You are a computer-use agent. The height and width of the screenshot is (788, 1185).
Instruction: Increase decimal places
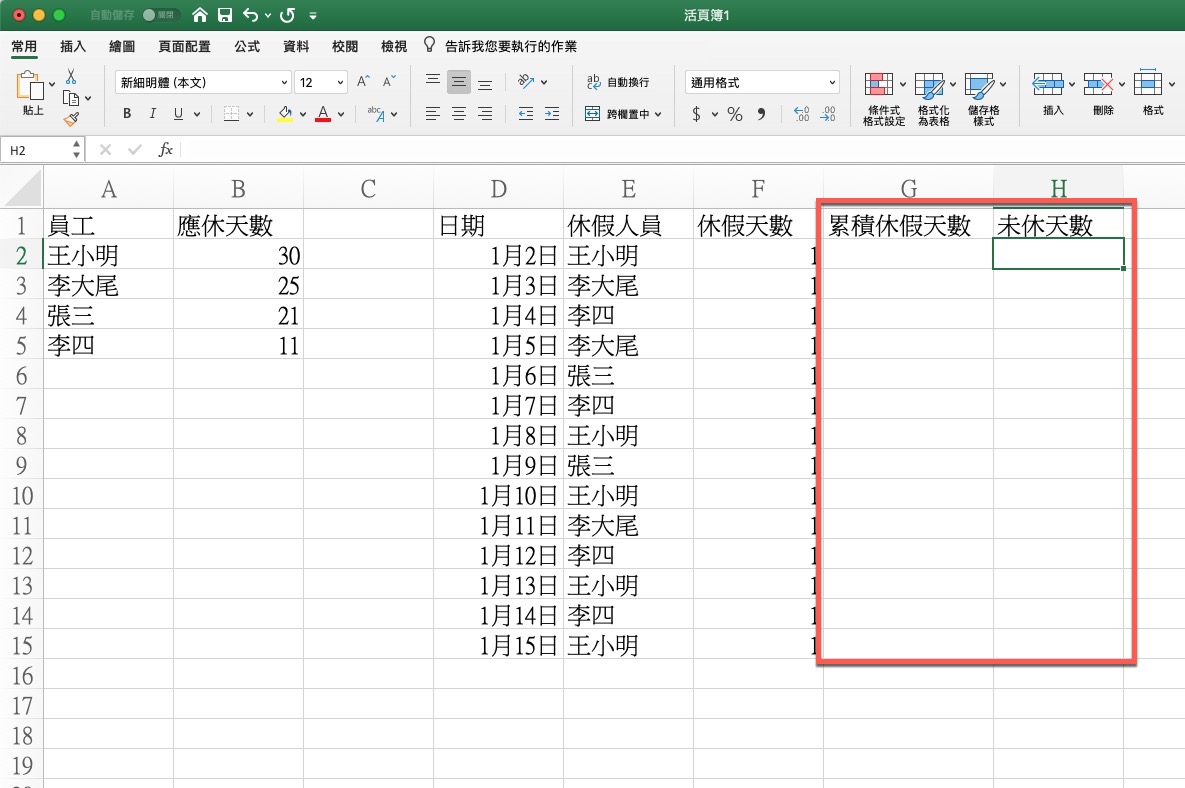[x=802, y=114]
